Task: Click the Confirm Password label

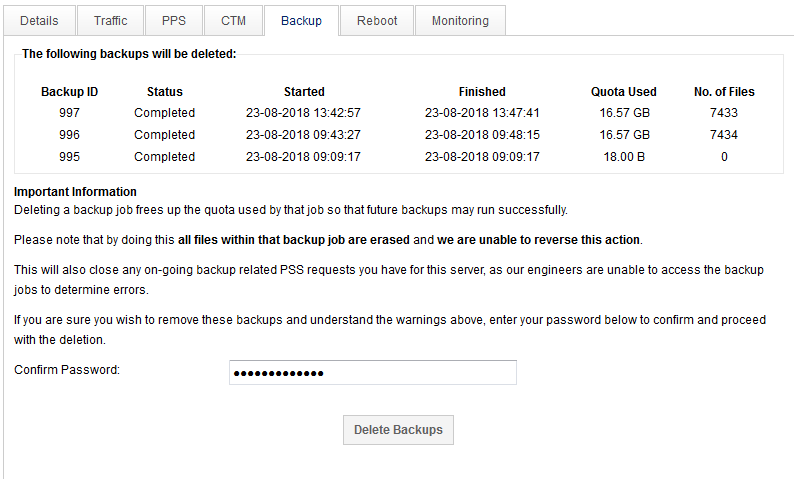Action: [66, 370]
